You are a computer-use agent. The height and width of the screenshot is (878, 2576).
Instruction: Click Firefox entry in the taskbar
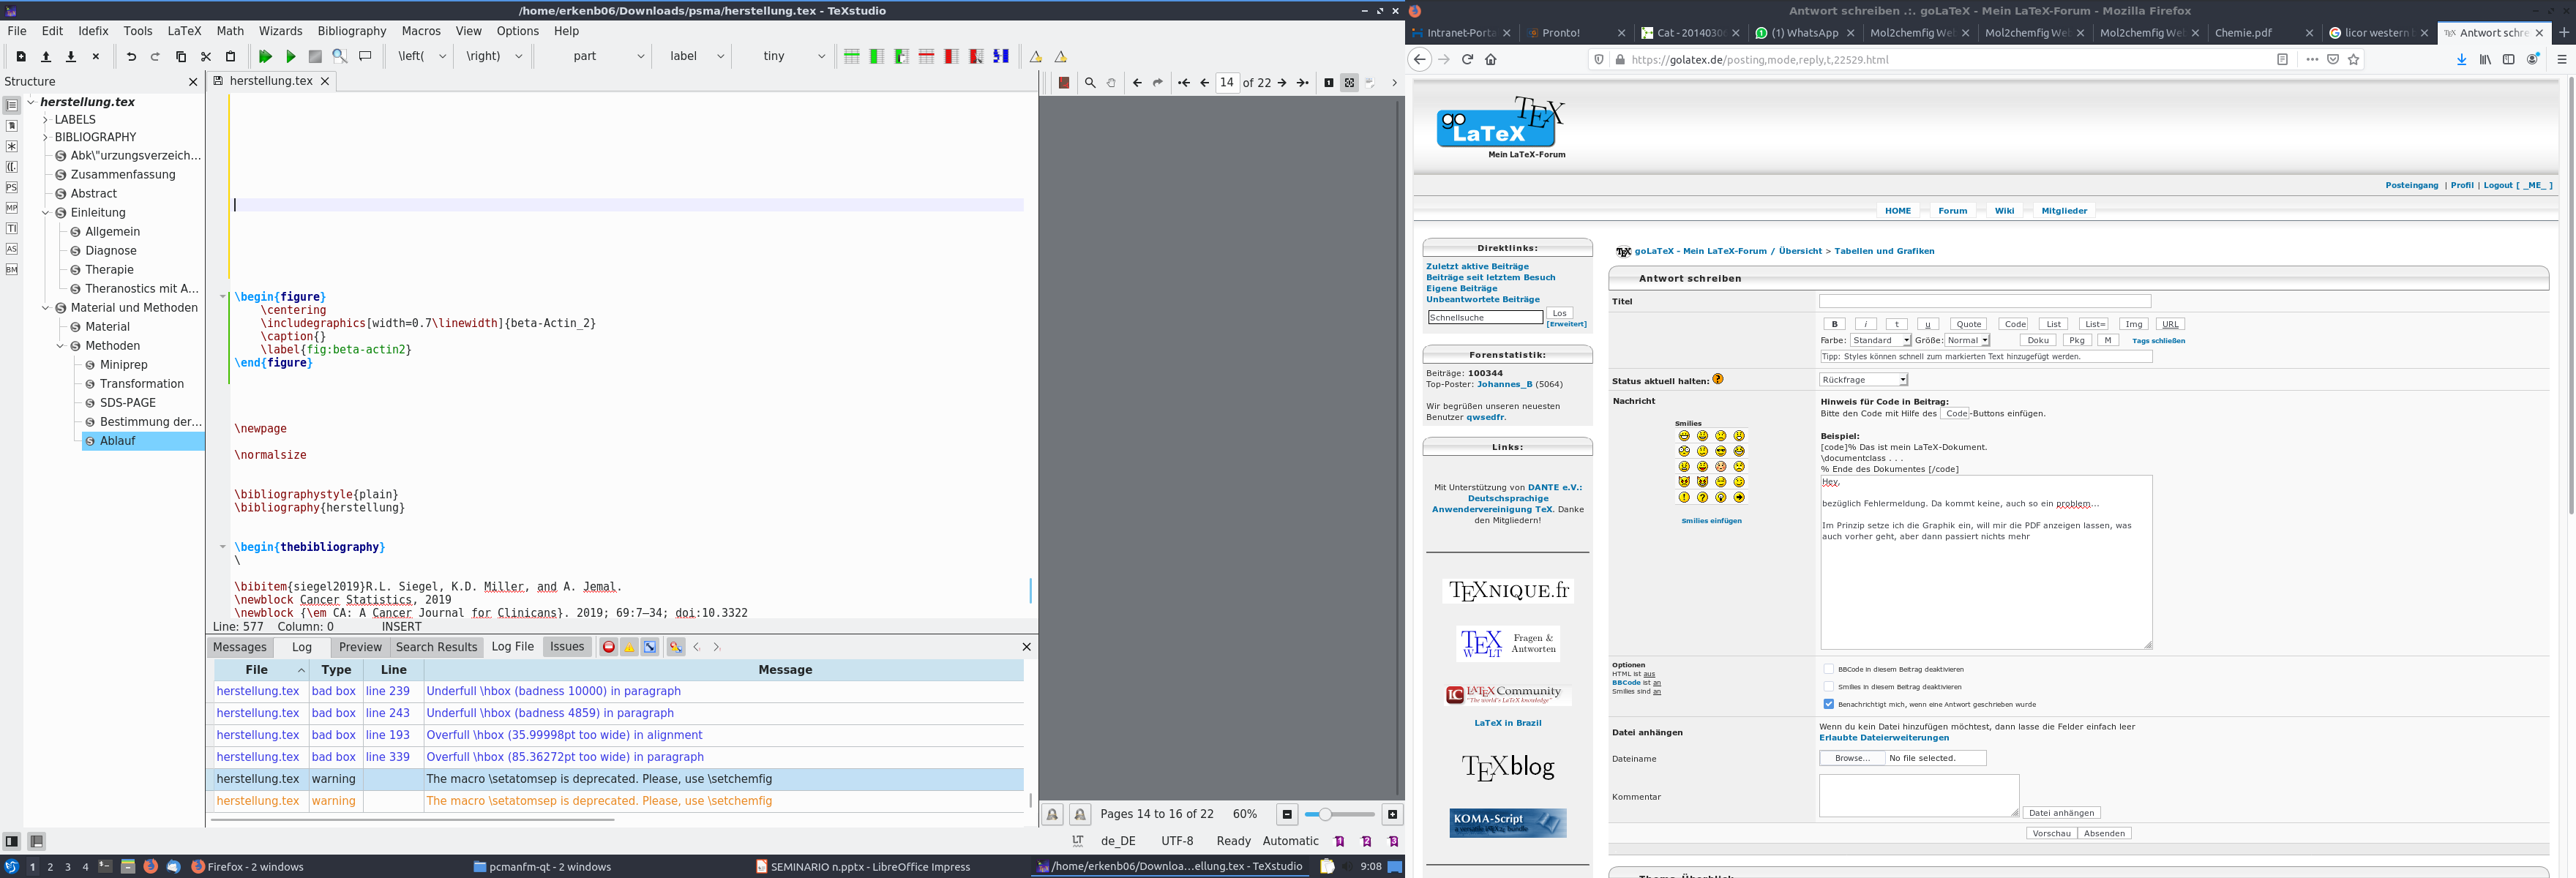pos(247,867)
